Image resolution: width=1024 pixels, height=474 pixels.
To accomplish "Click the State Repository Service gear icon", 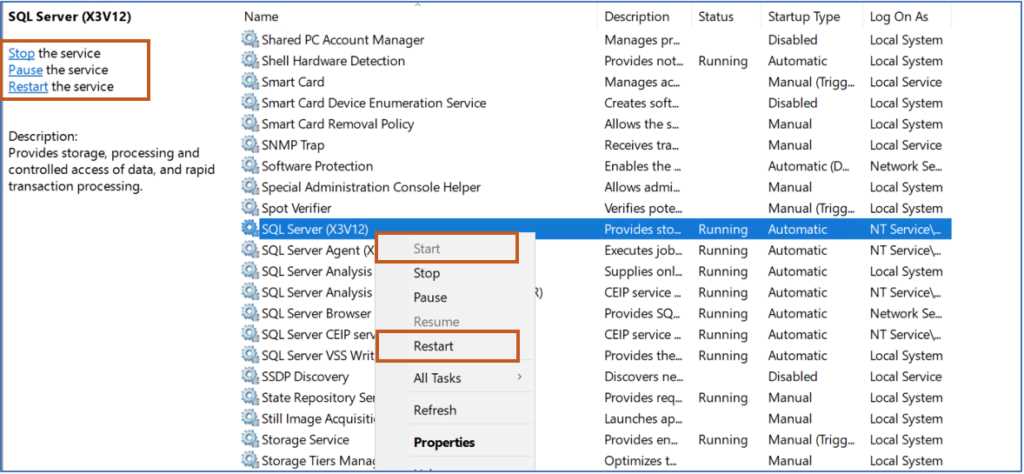I will pyautogui.click(x=250, y=398).
